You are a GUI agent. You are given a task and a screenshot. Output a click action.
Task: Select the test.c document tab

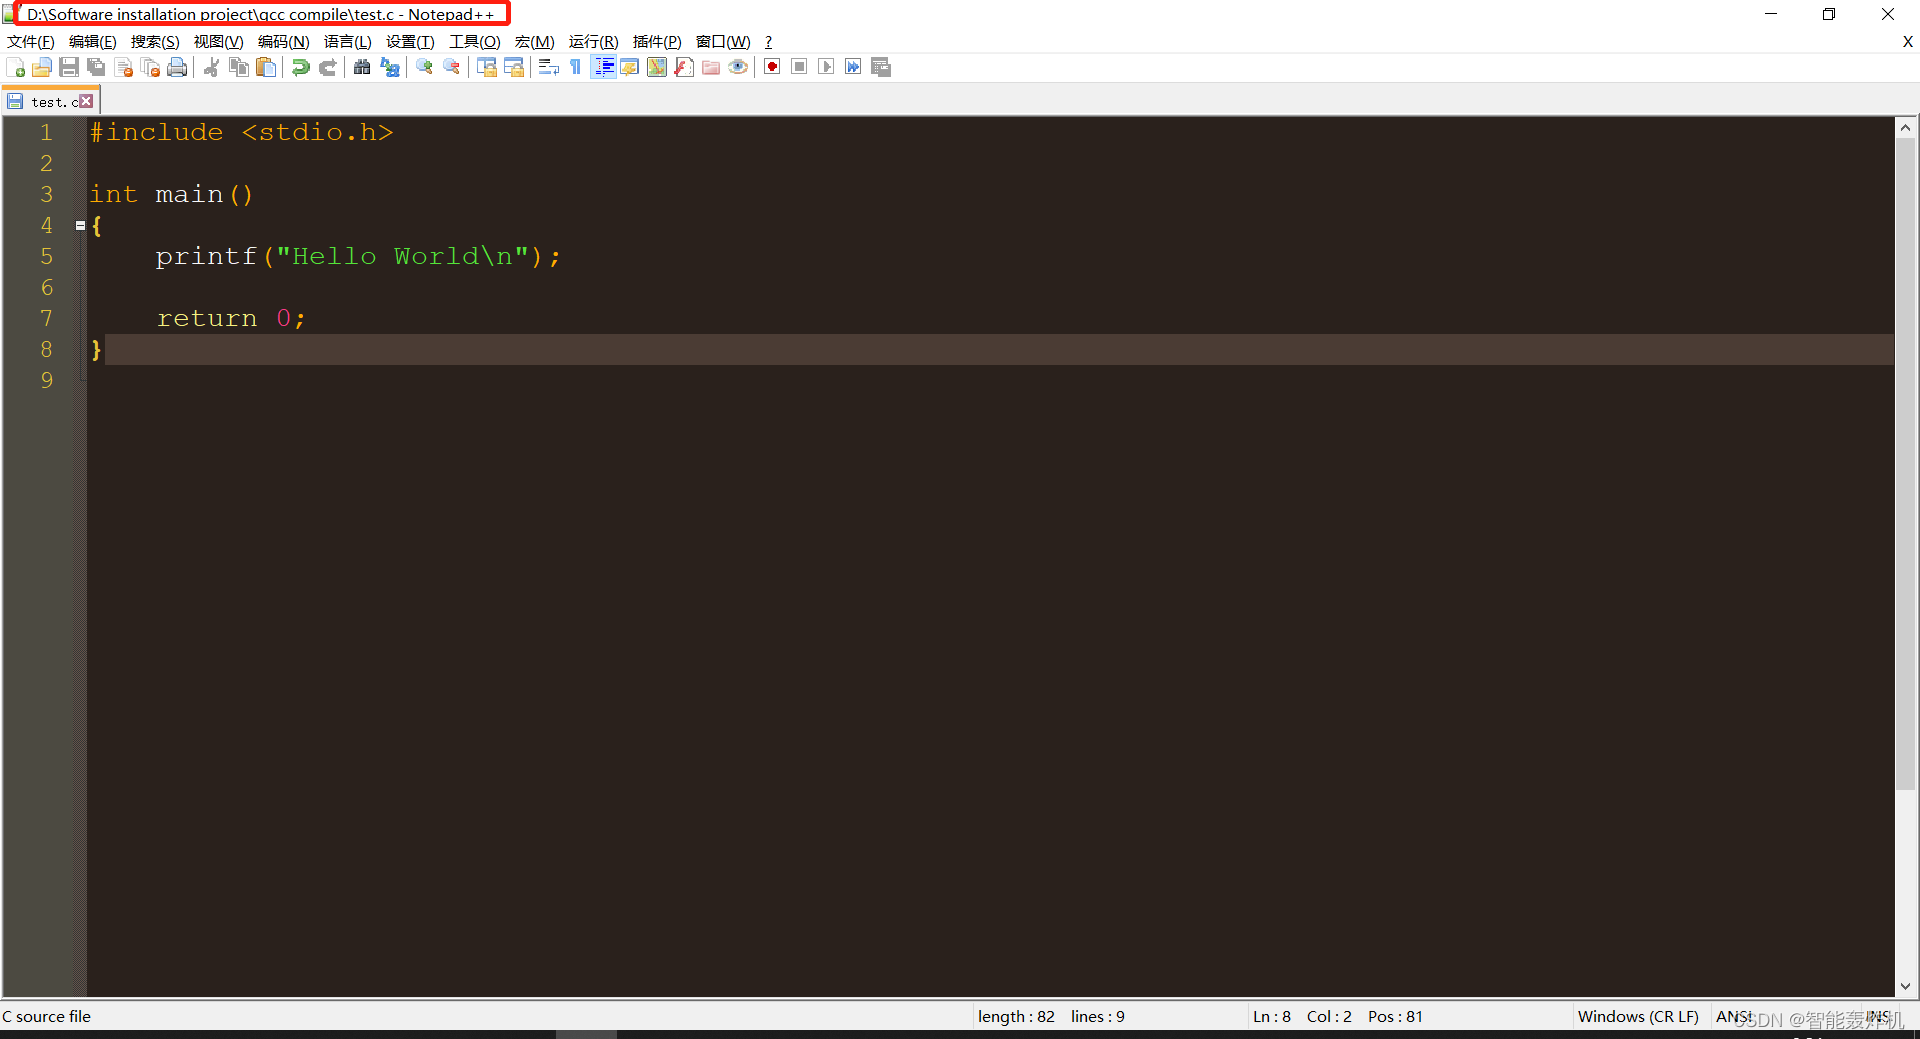click(x=48, y=101)
